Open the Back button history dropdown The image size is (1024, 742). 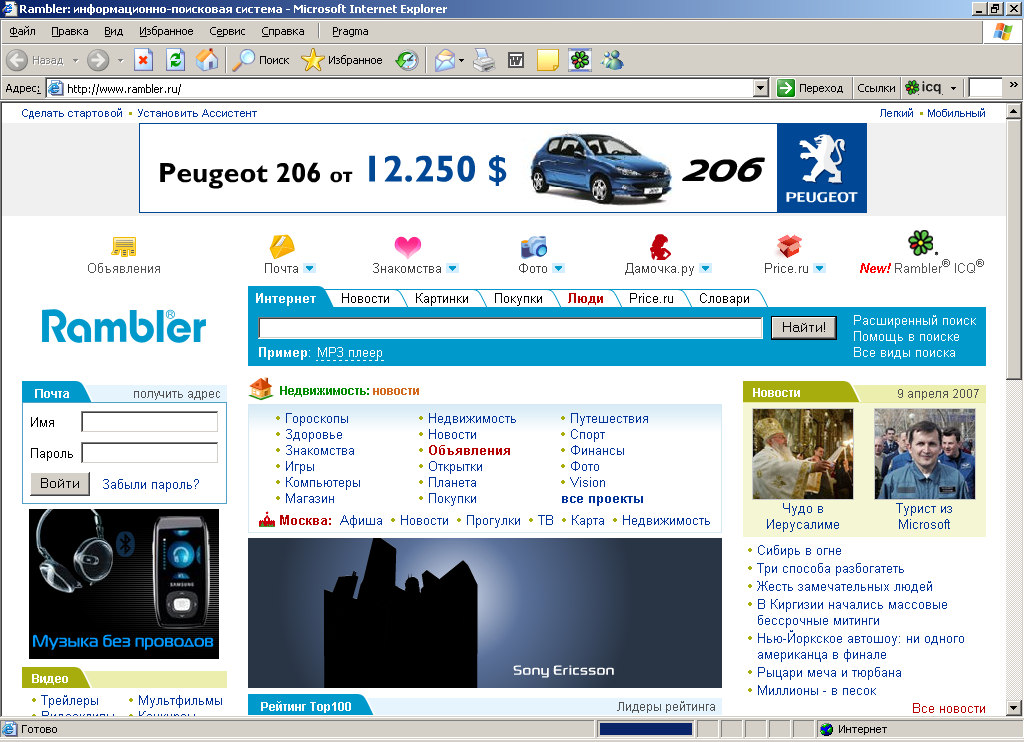pos(75,60)
